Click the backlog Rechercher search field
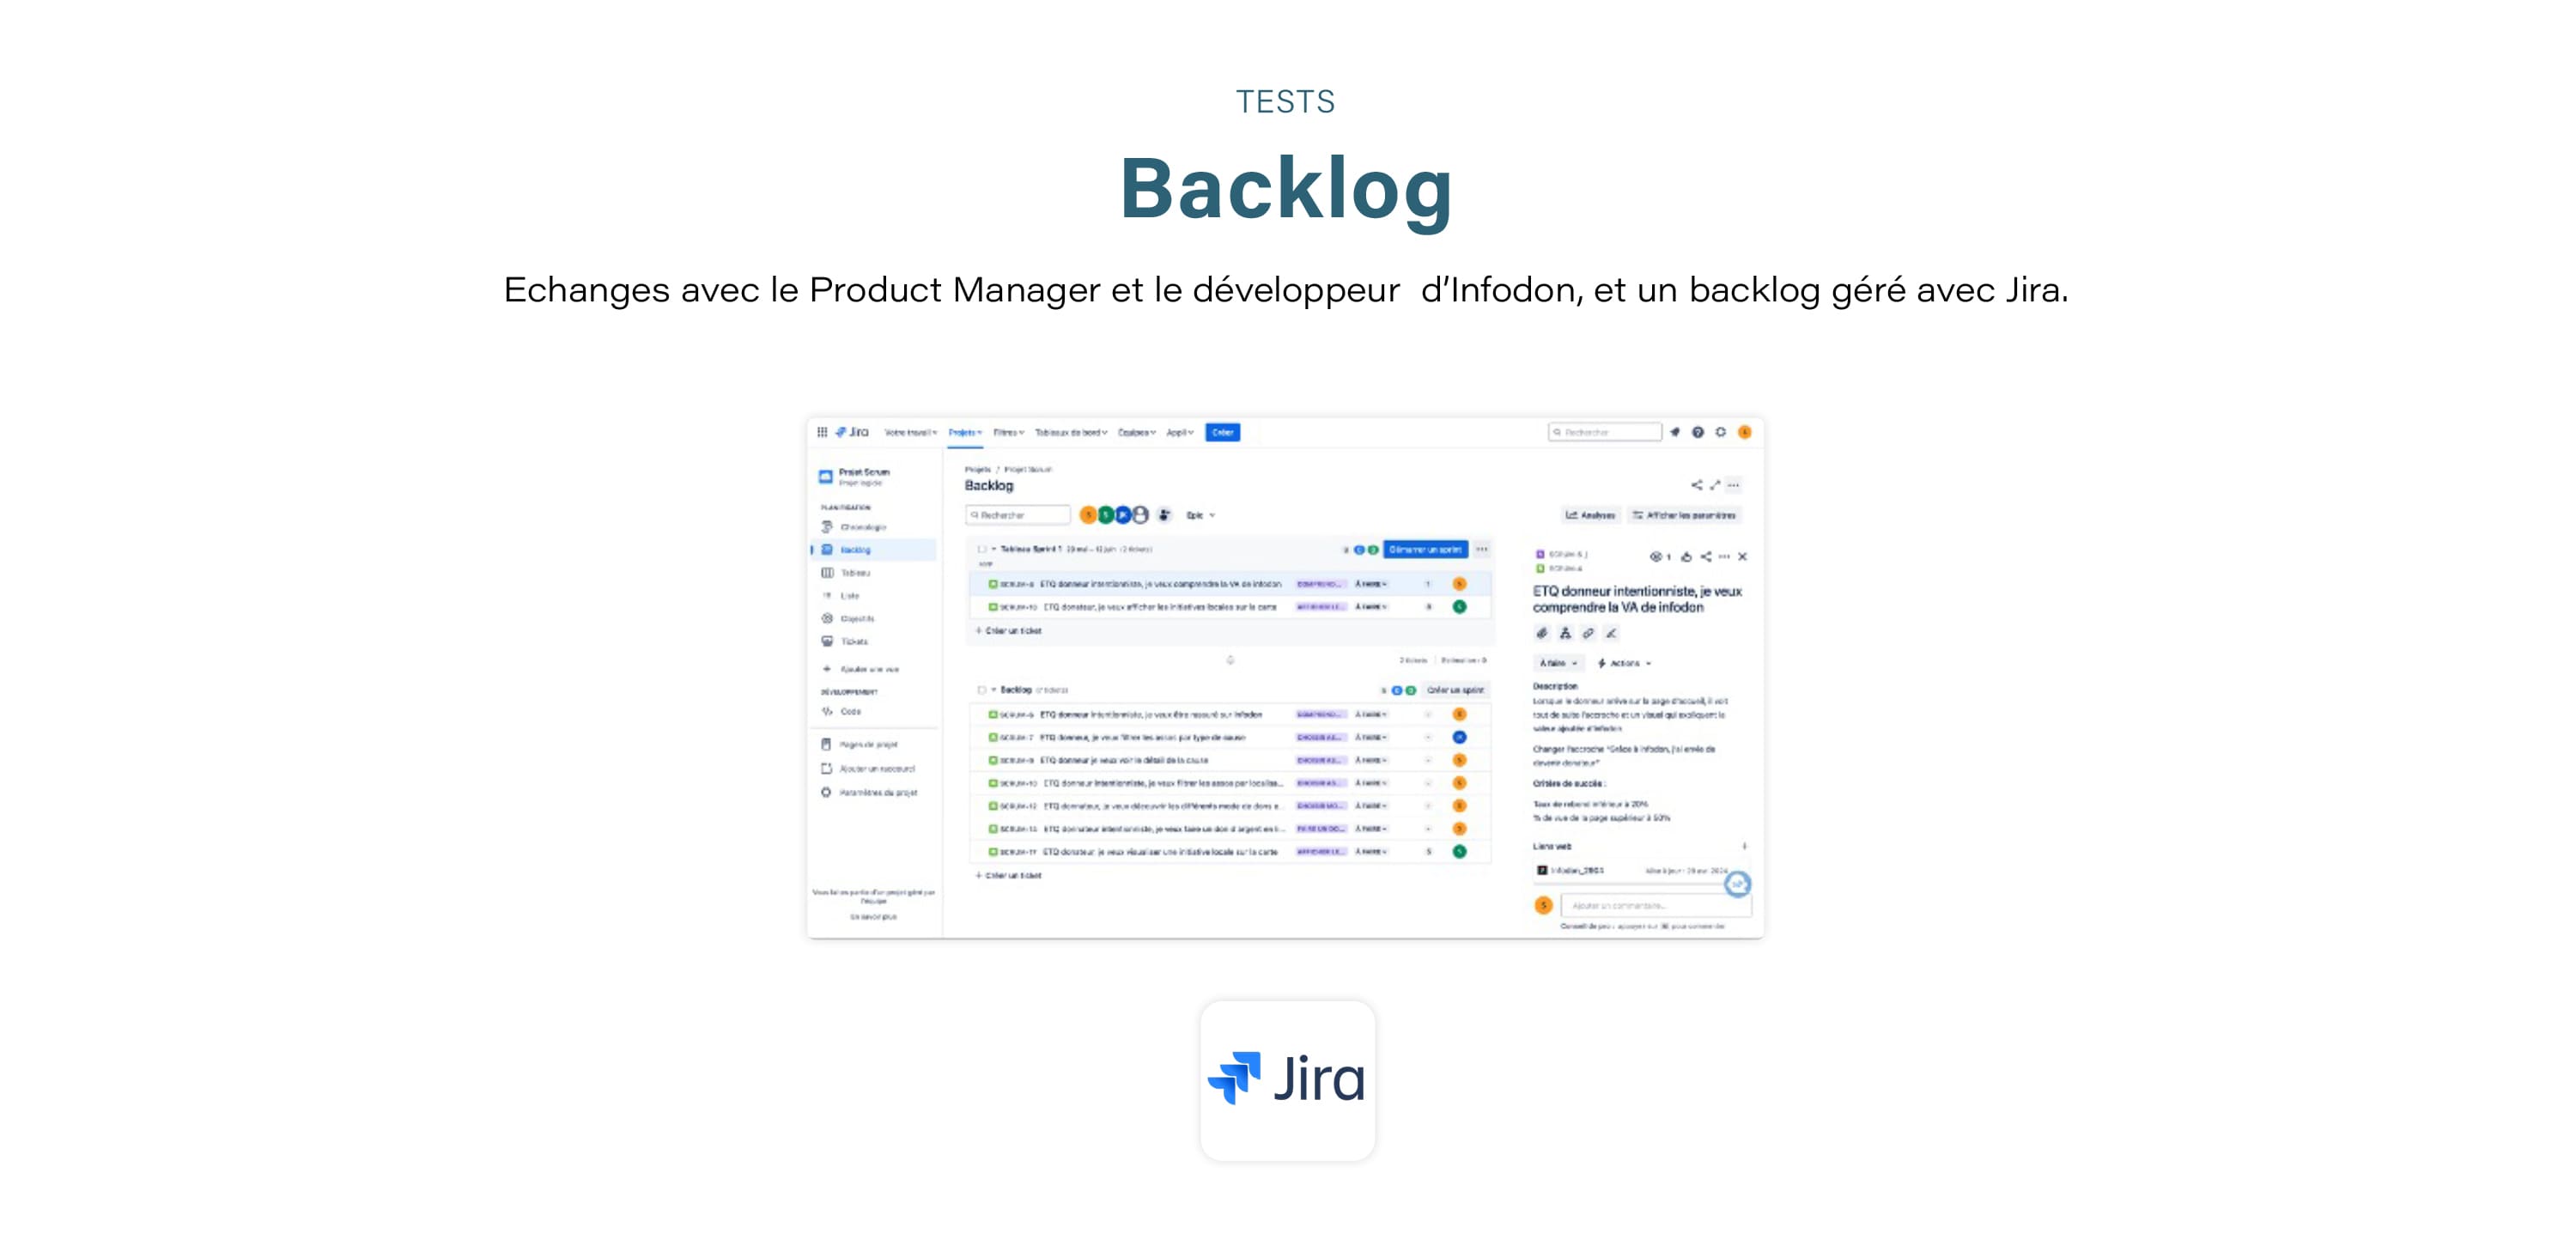 coord(1018,515)
